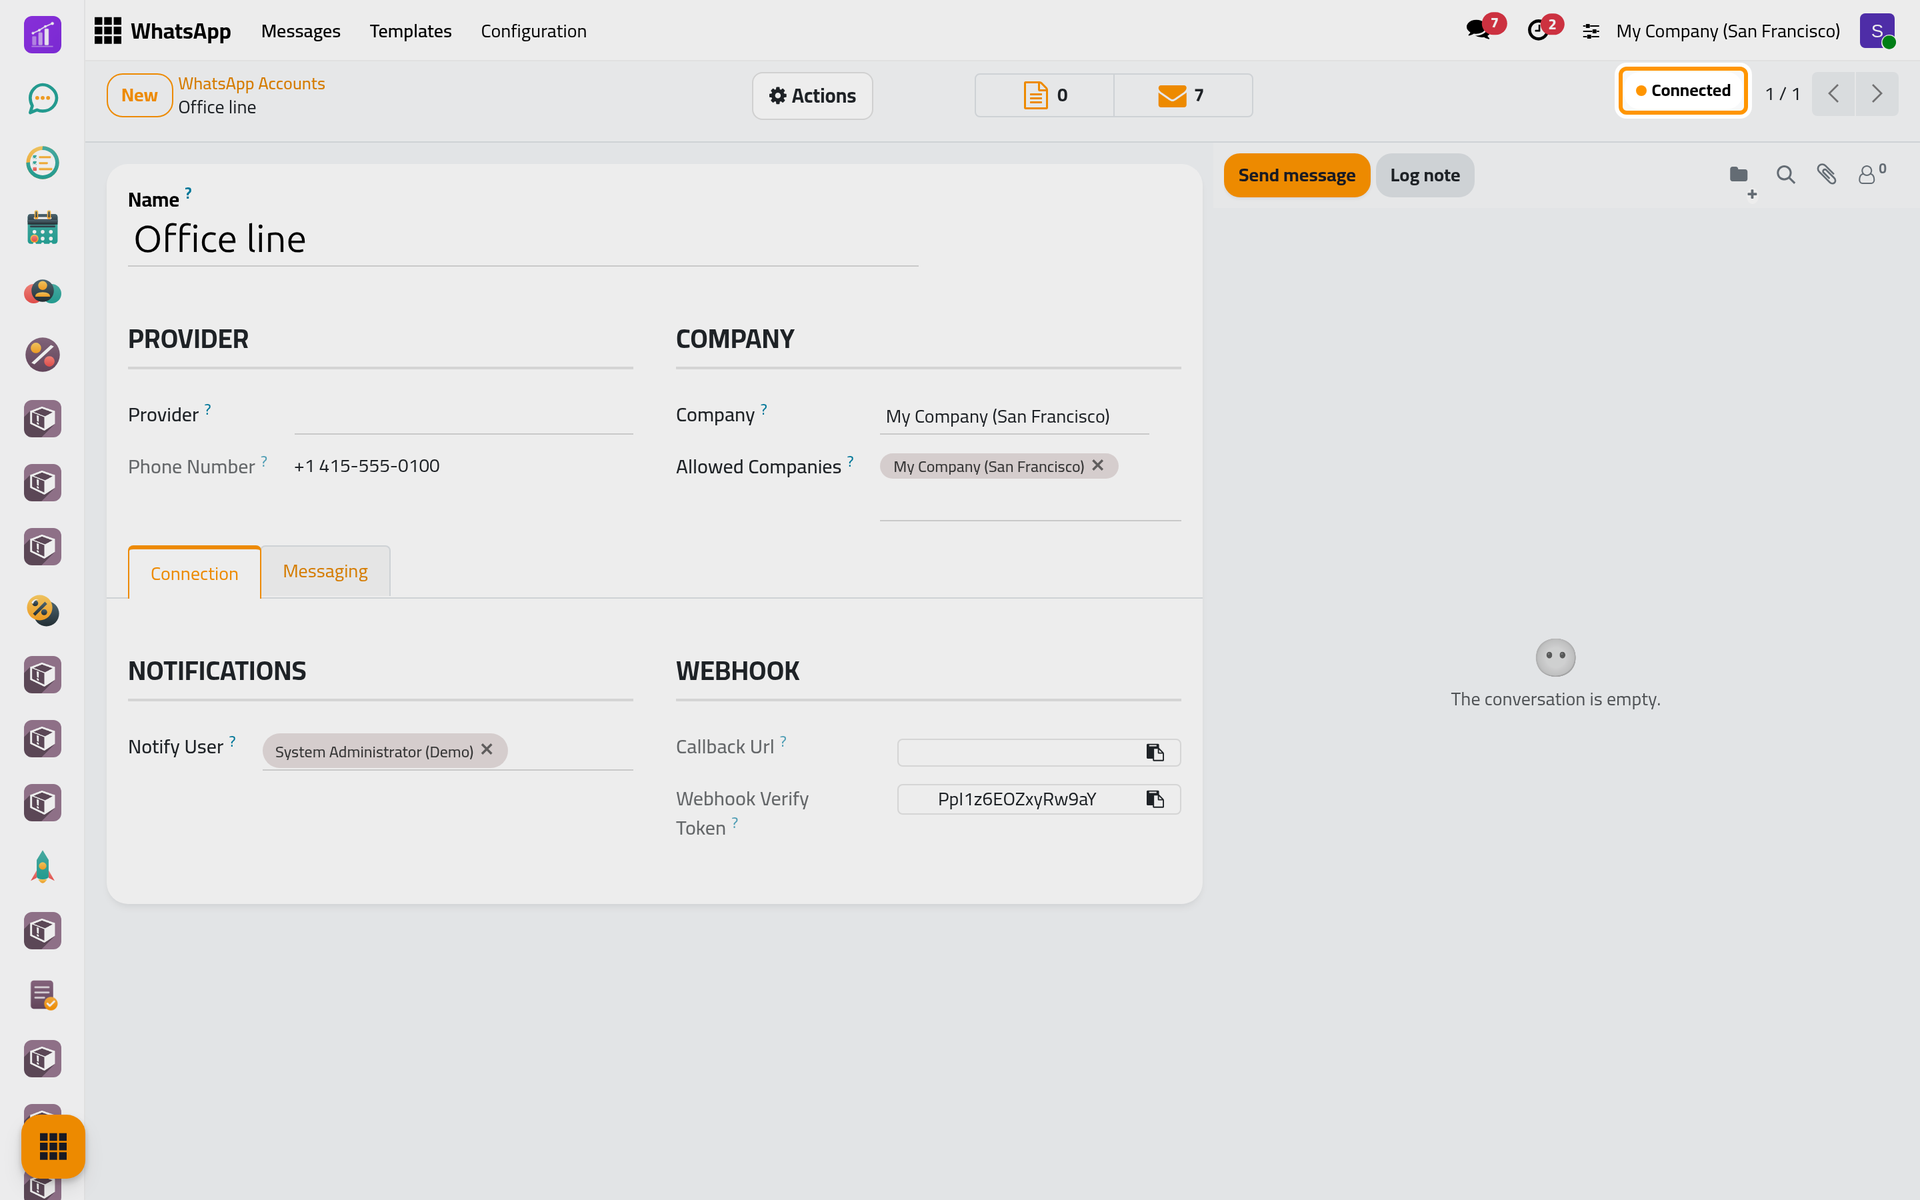Copy the Webhook Verify Token to clipboard
Screen dimensions: 1920x1200
(1155, 799)
